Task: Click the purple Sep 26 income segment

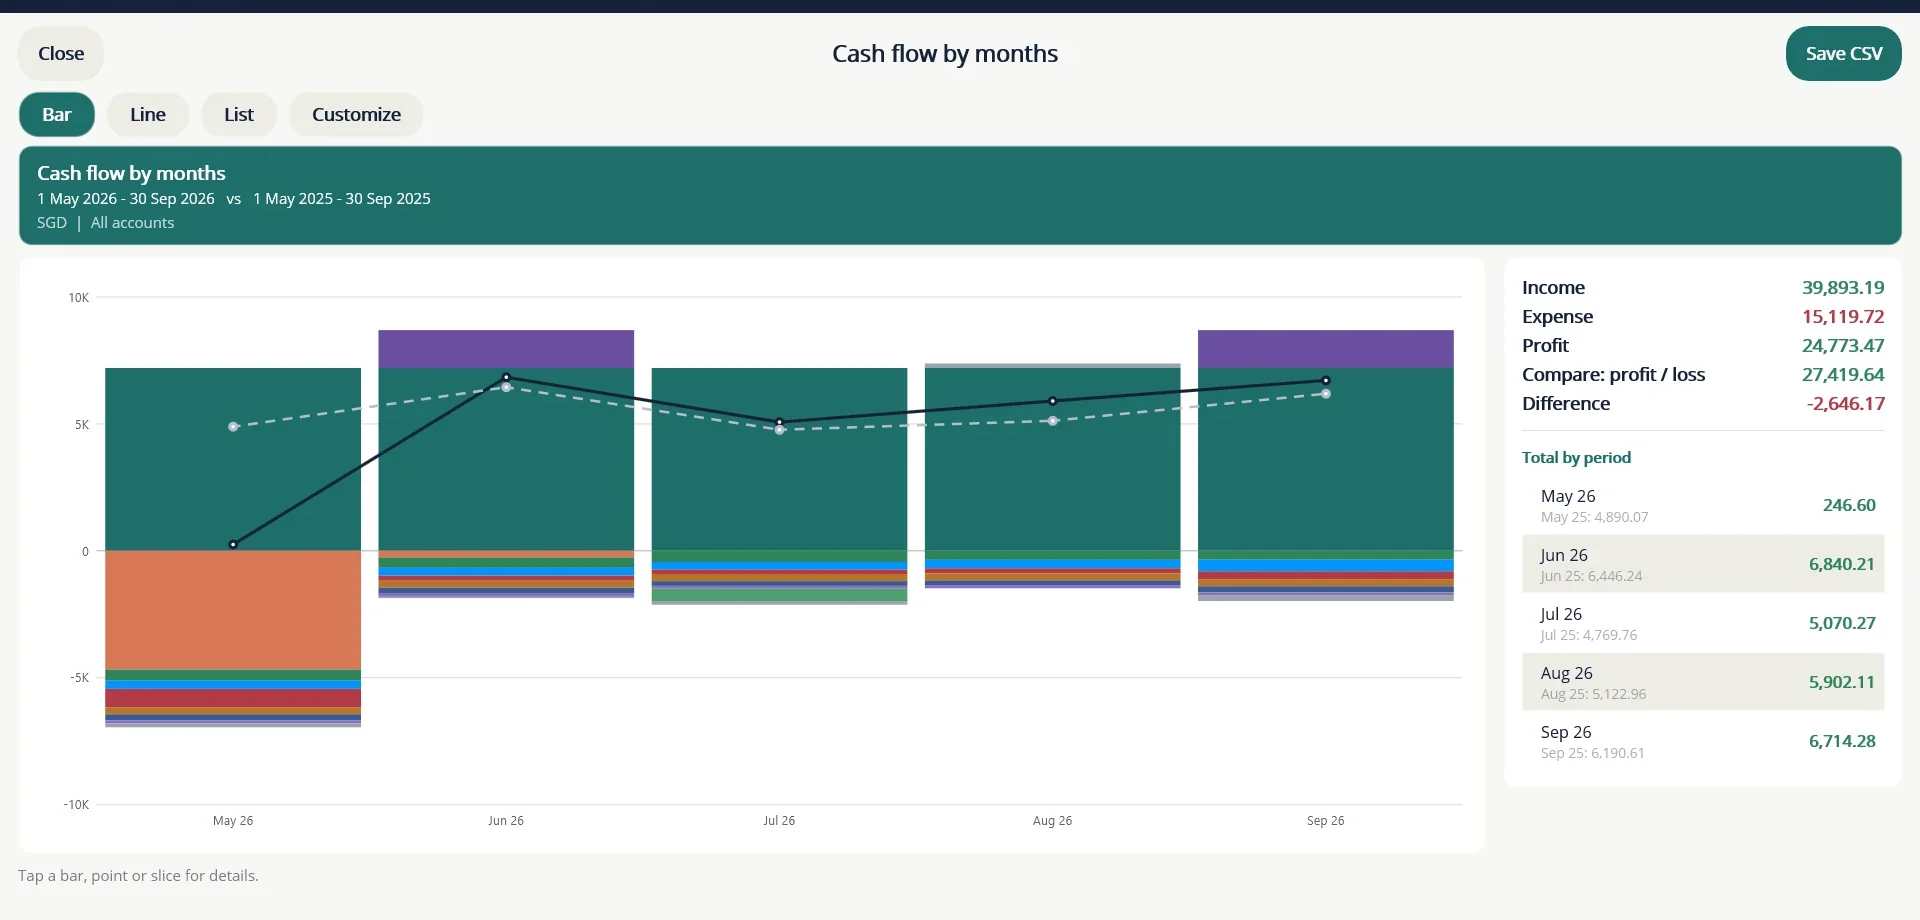Action: coord(1326,349)
